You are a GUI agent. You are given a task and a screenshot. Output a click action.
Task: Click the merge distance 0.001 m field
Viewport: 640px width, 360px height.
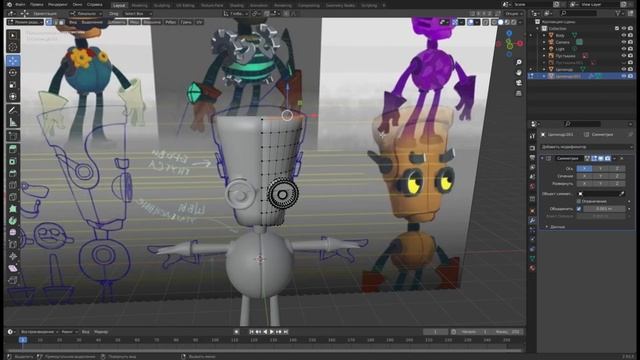(604, 209)
